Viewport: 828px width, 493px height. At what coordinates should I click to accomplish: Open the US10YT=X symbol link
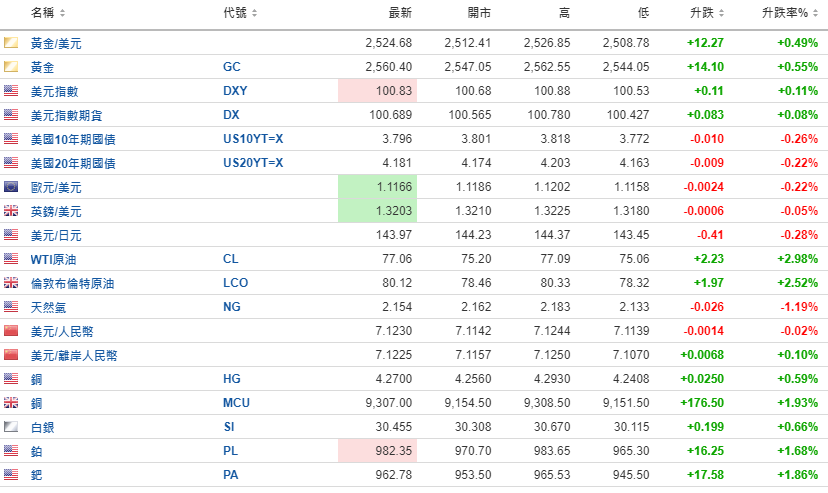(253, 139)
